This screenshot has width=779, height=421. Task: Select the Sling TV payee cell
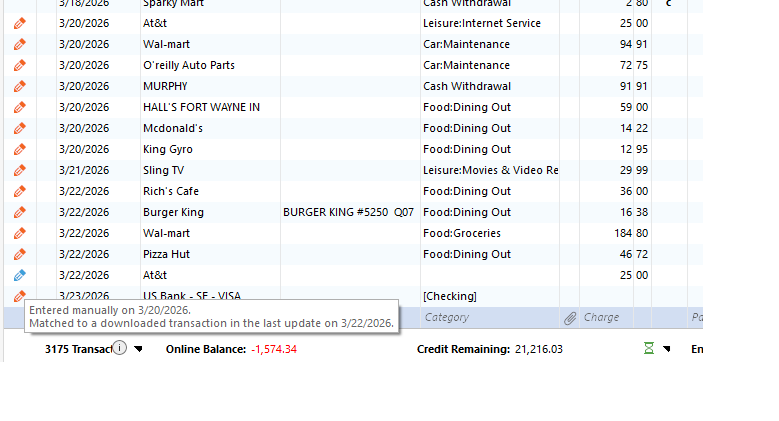click(x=163, y=170)
